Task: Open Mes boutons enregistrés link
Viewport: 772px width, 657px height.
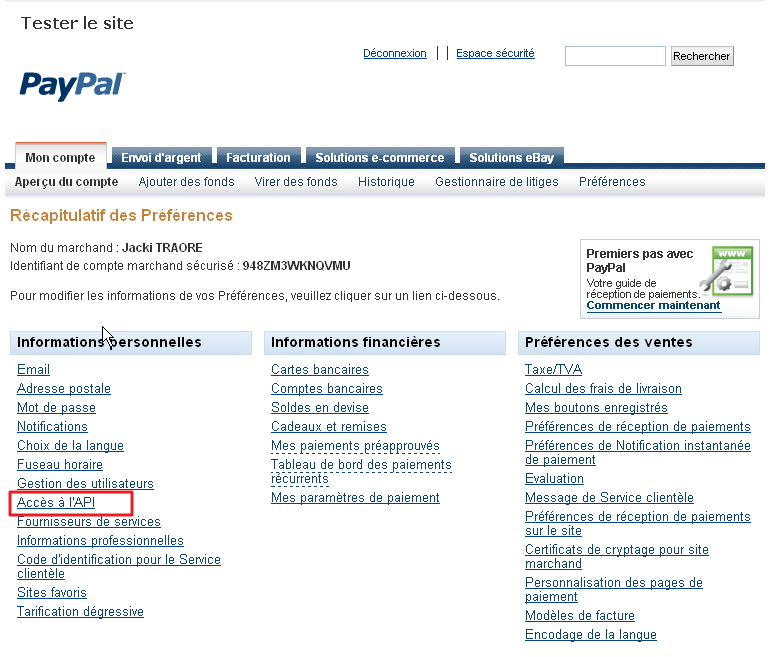Action: point(596,408)
